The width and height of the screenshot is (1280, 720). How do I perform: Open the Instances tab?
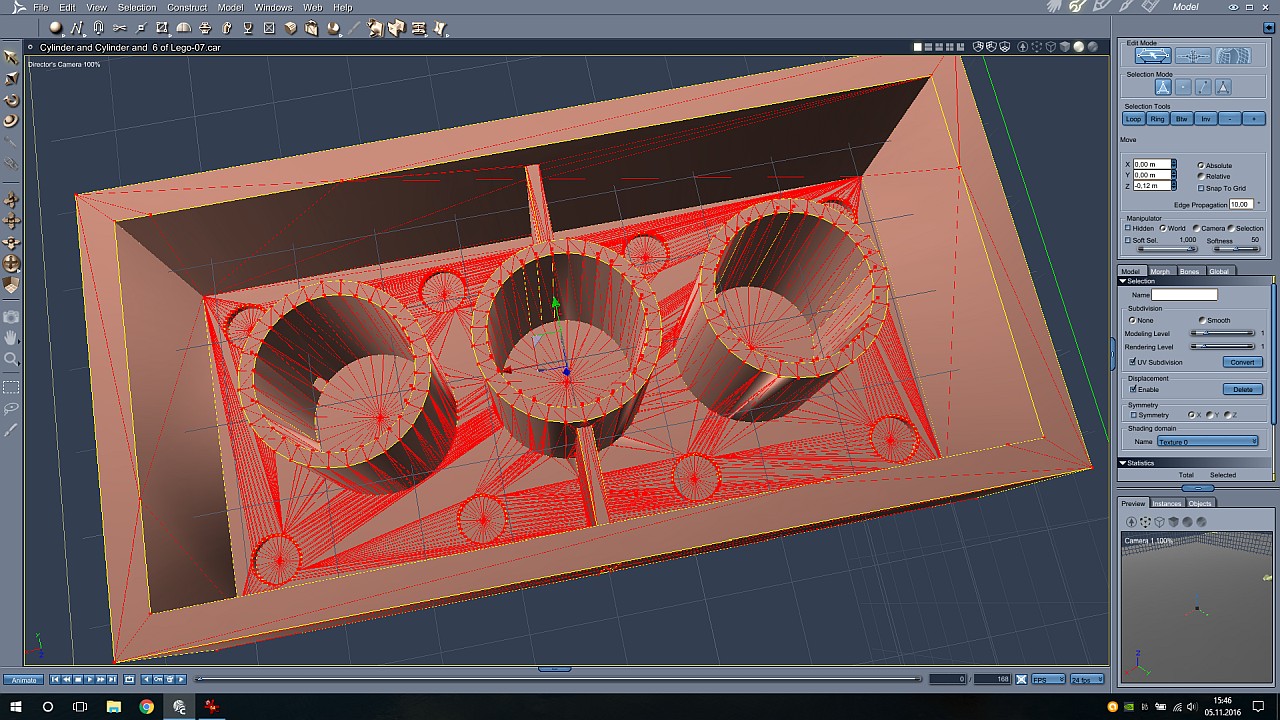(x=1166, y=503)
